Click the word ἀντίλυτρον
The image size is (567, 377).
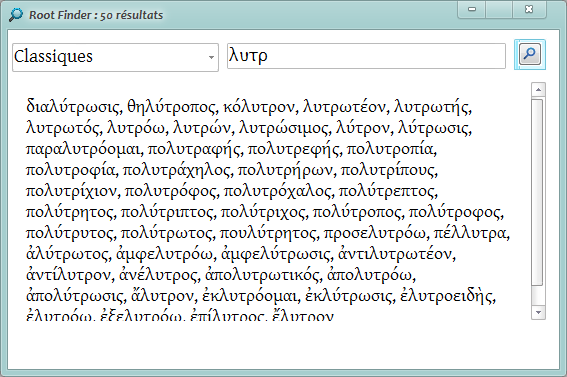coord(68,275)
